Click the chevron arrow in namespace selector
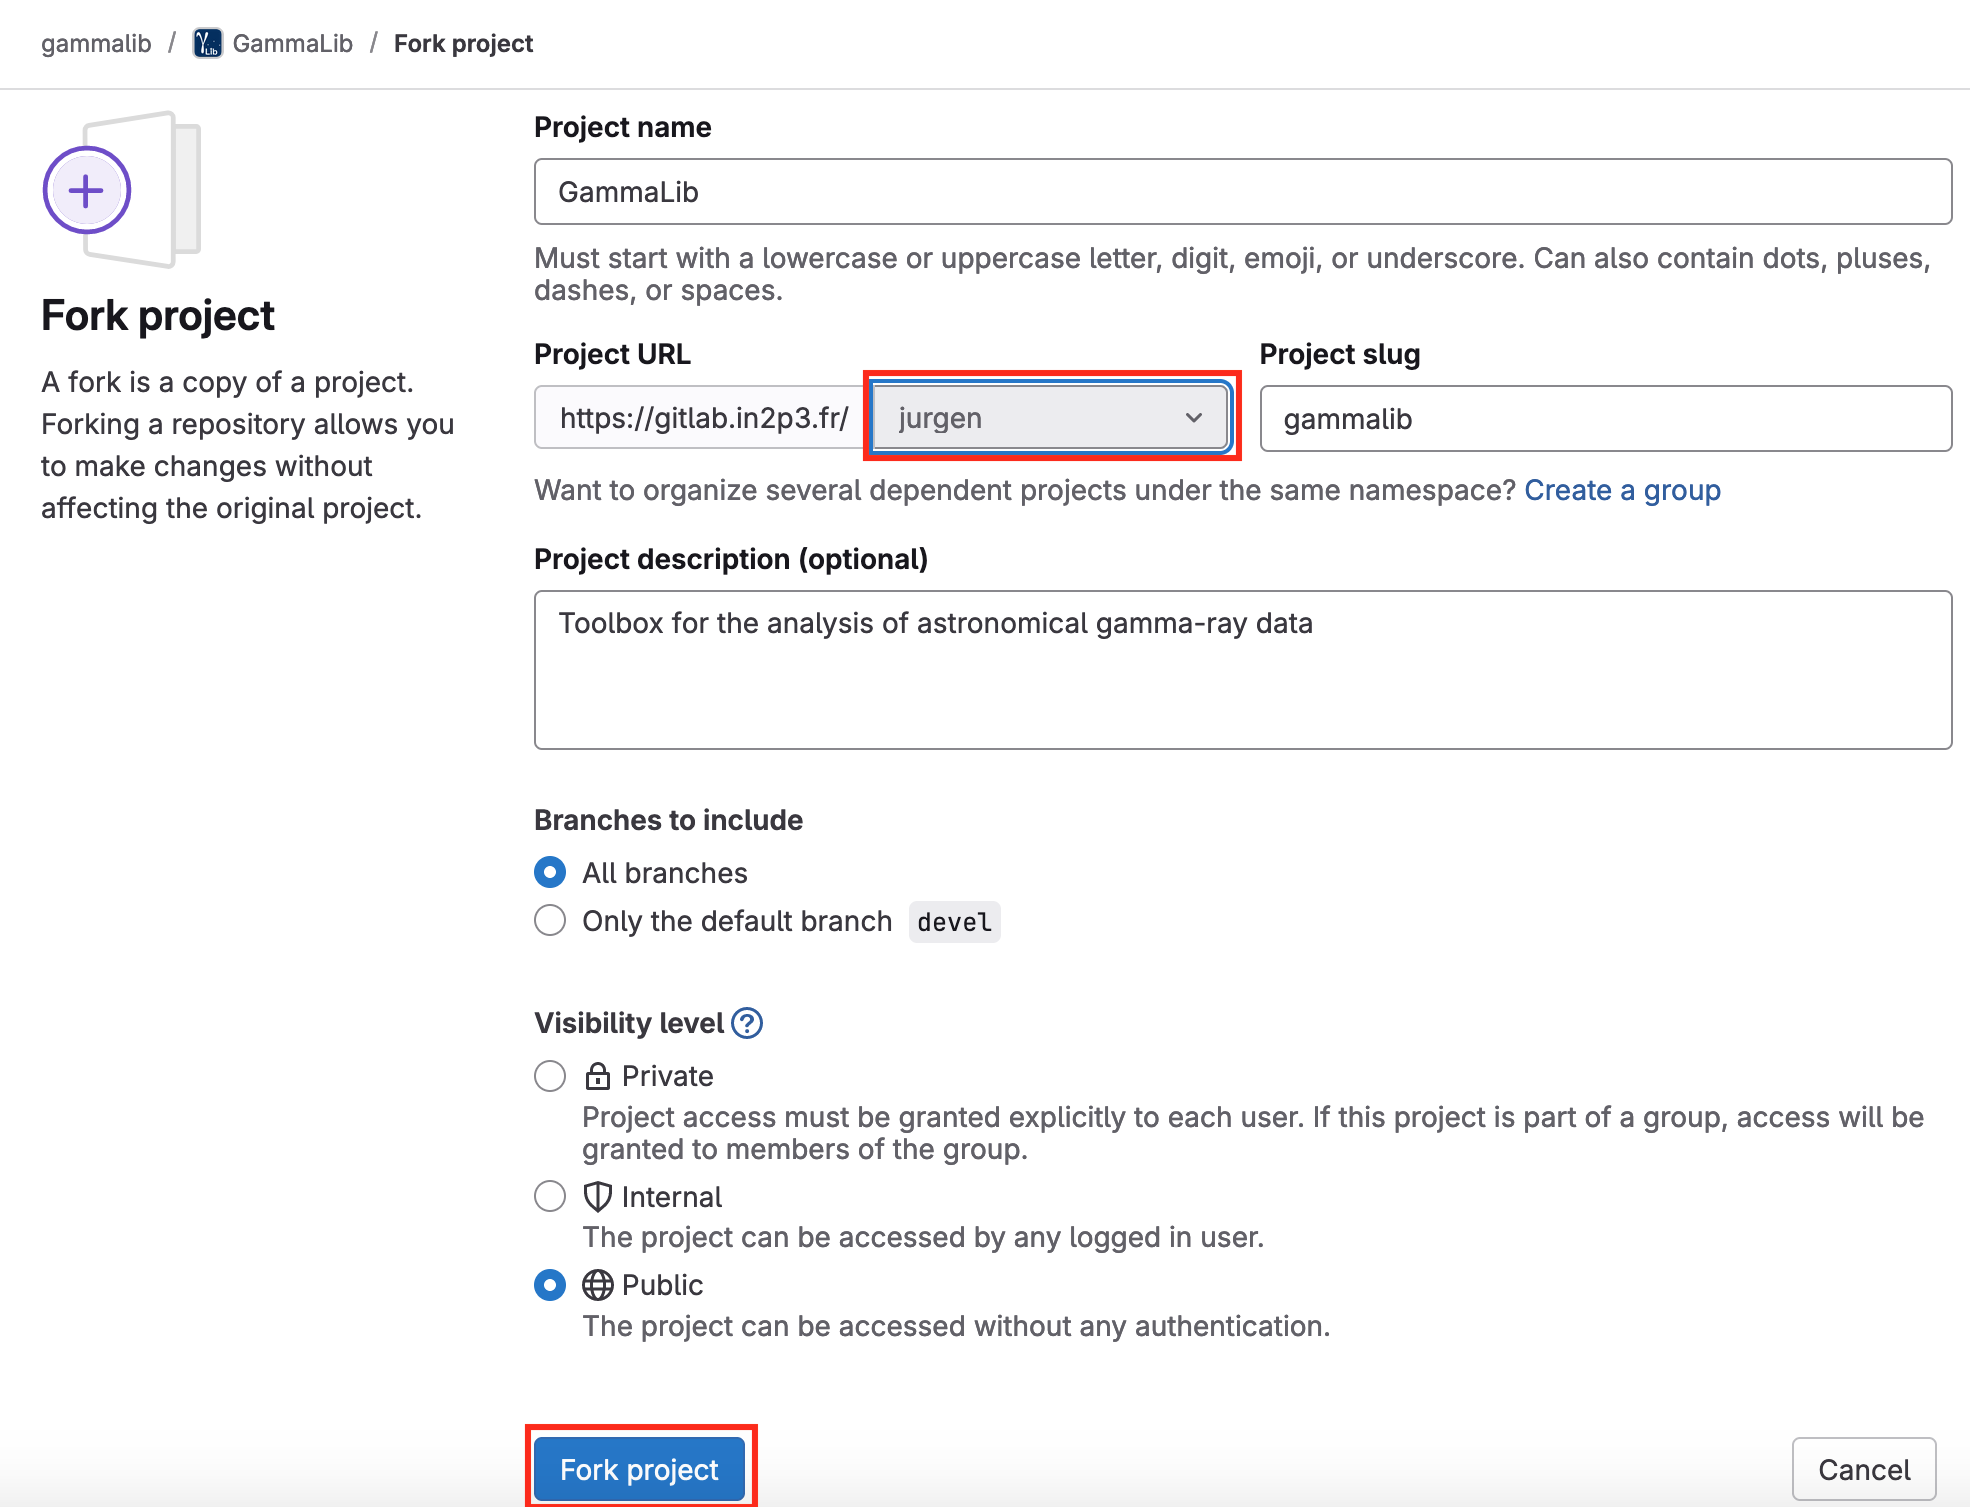Screen dimensions: 1970x1507 coord(1193,418)
